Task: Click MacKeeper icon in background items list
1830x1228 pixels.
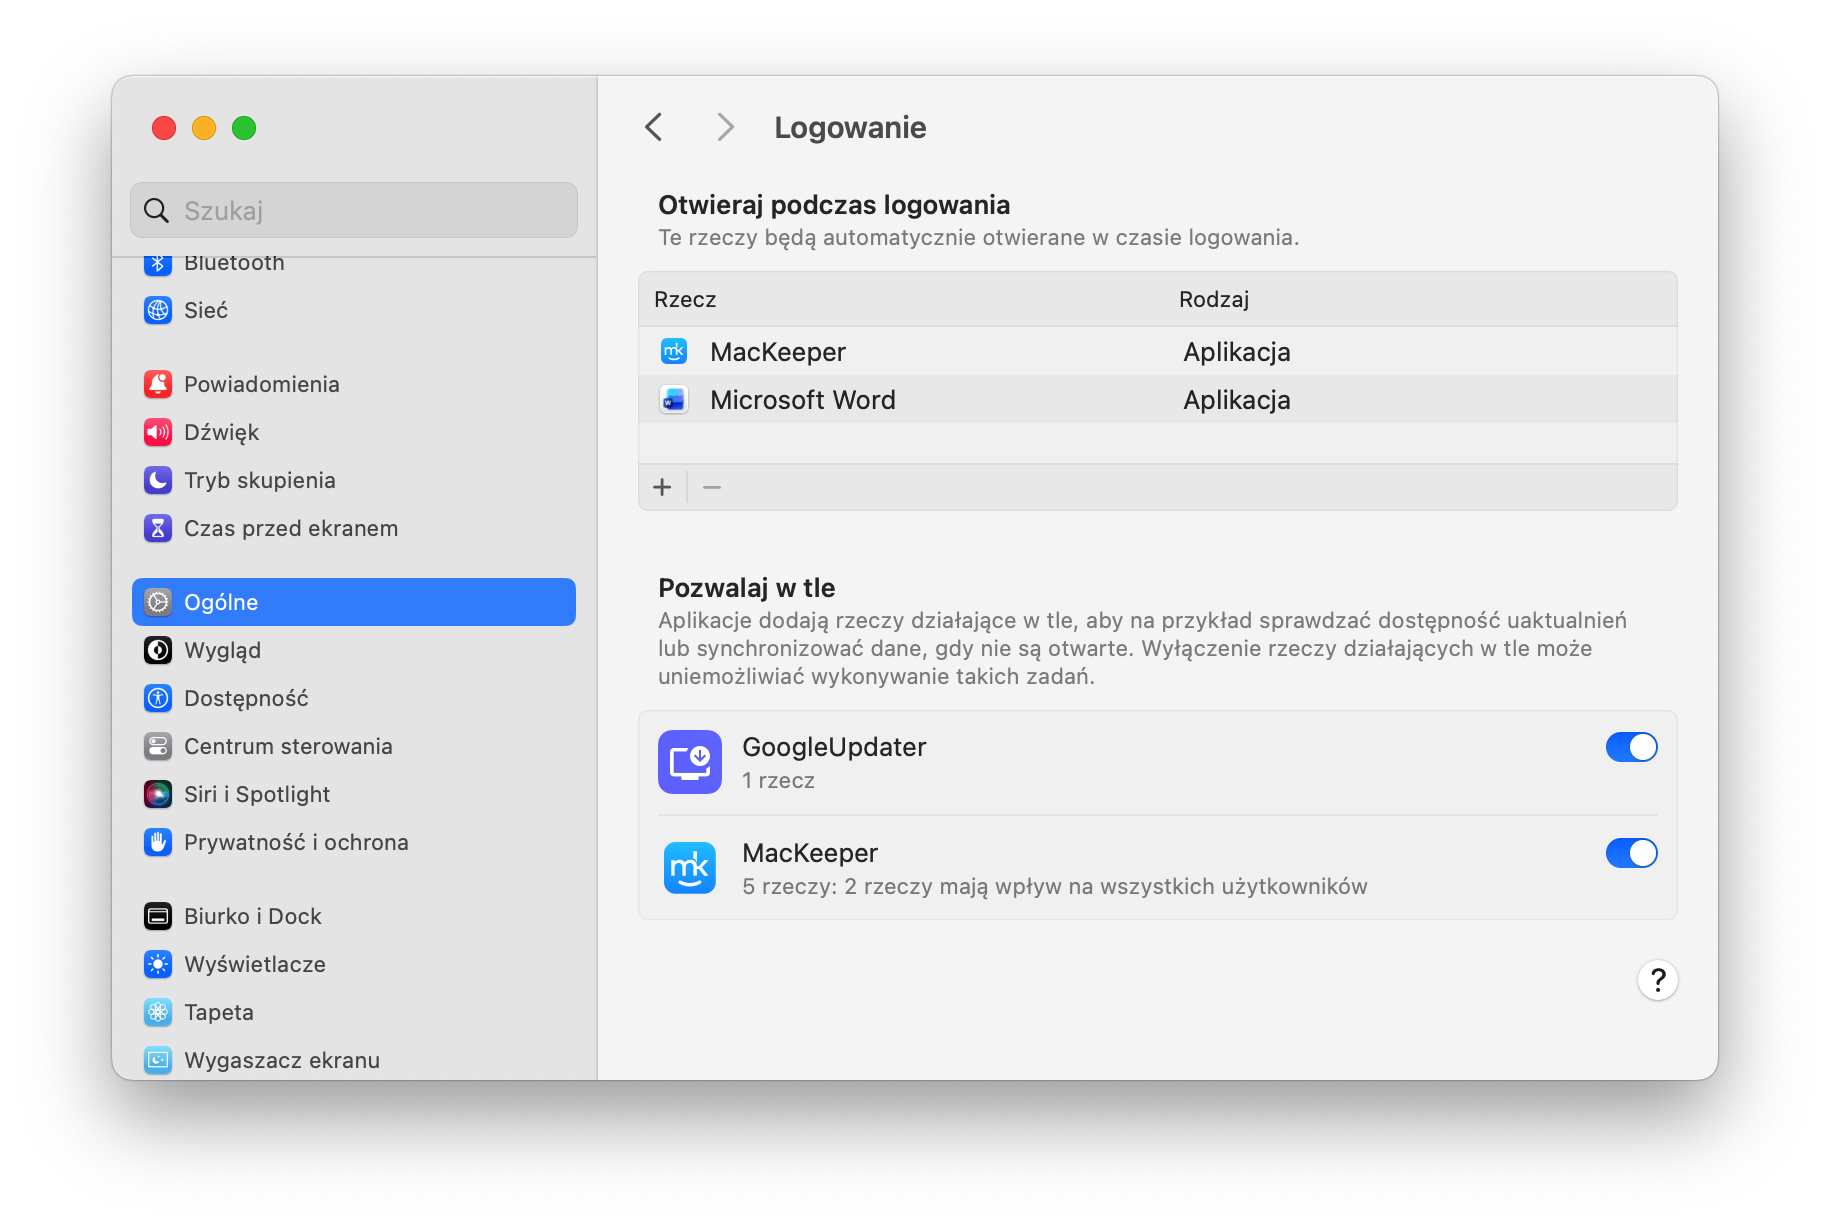Action: (x=690, y=868)
